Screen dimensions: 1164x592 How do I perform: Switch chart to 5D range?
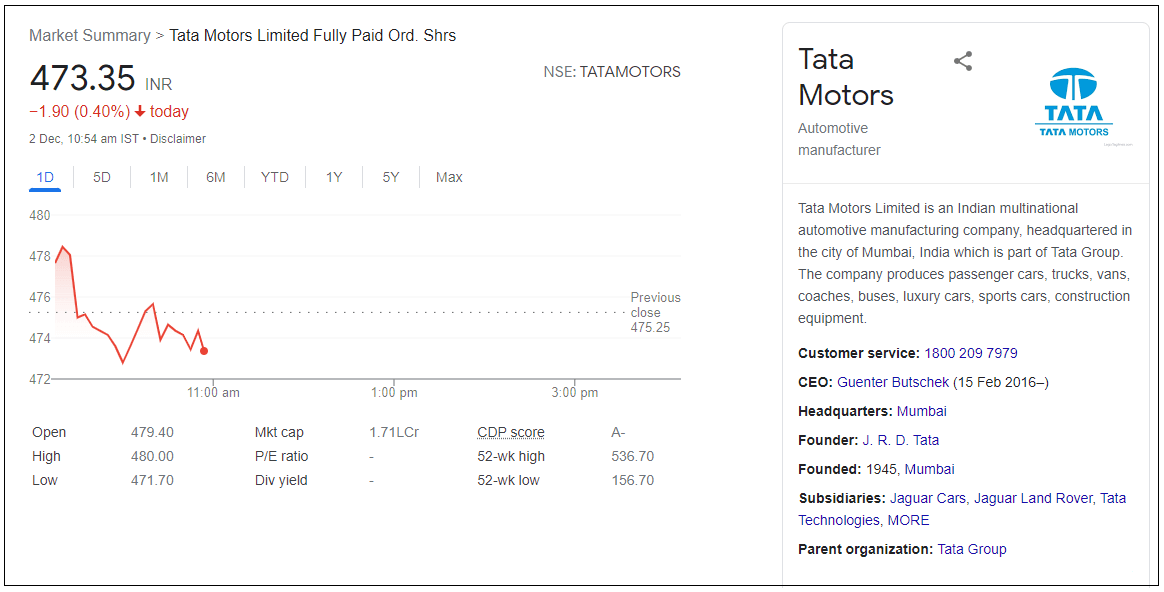coord(102,177)
